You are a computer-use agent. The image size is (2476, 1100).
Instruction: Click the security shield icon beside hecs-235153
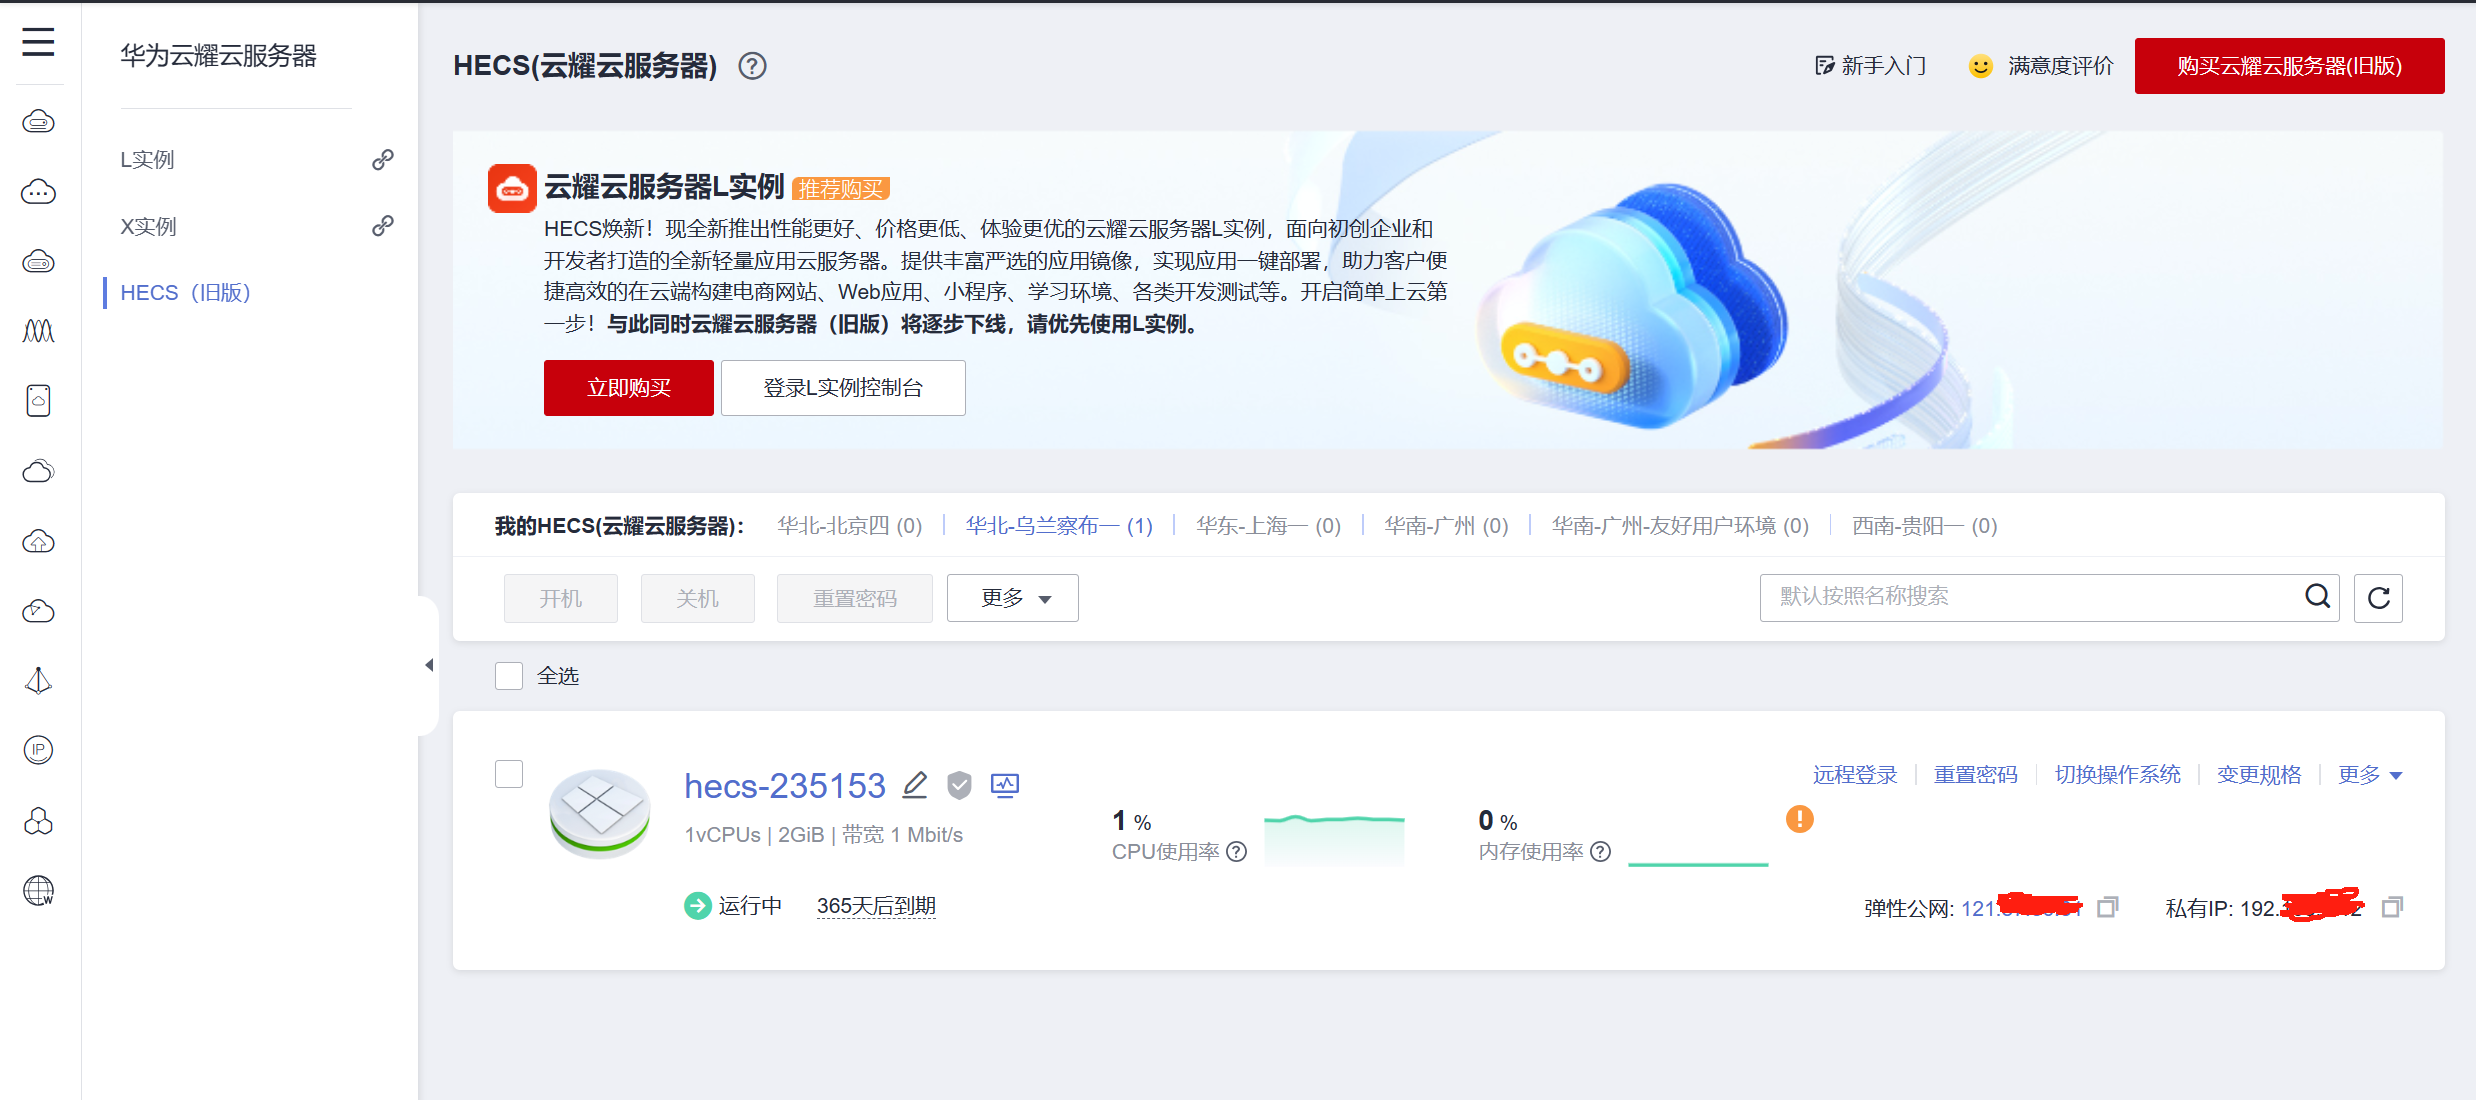pos(959,786)
